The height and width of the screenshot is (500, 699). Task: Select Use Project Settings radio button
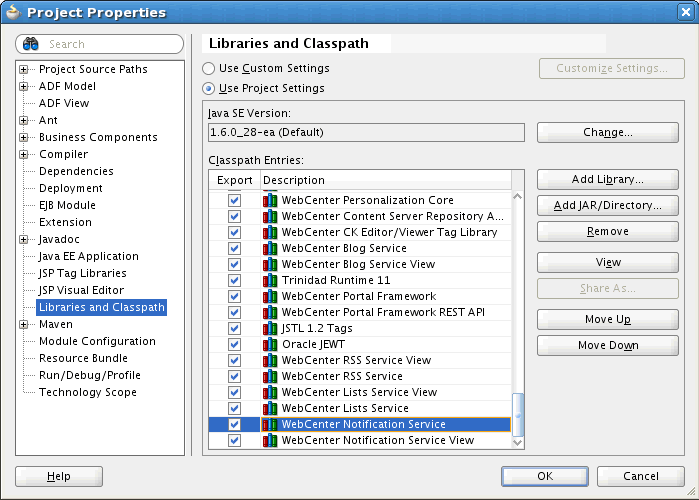(x=208, y=88)
